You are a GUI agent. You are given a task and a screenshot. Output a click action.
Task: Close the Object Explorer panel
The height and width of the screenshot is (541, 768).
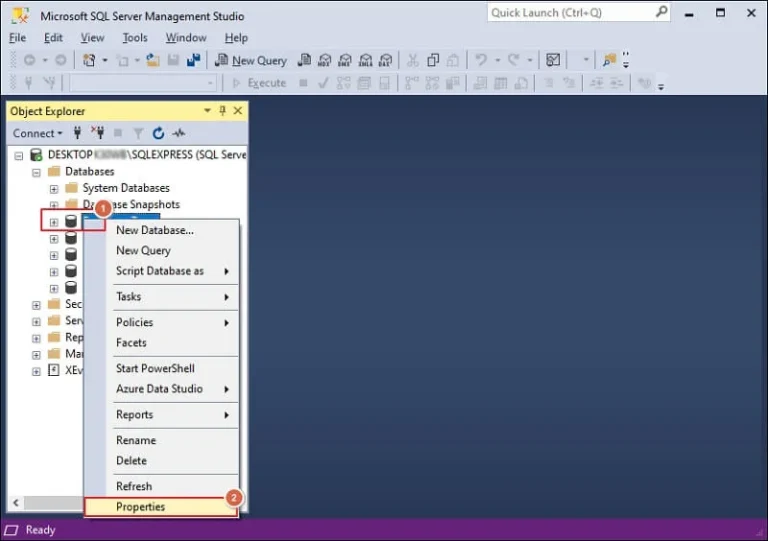(238, 111)
